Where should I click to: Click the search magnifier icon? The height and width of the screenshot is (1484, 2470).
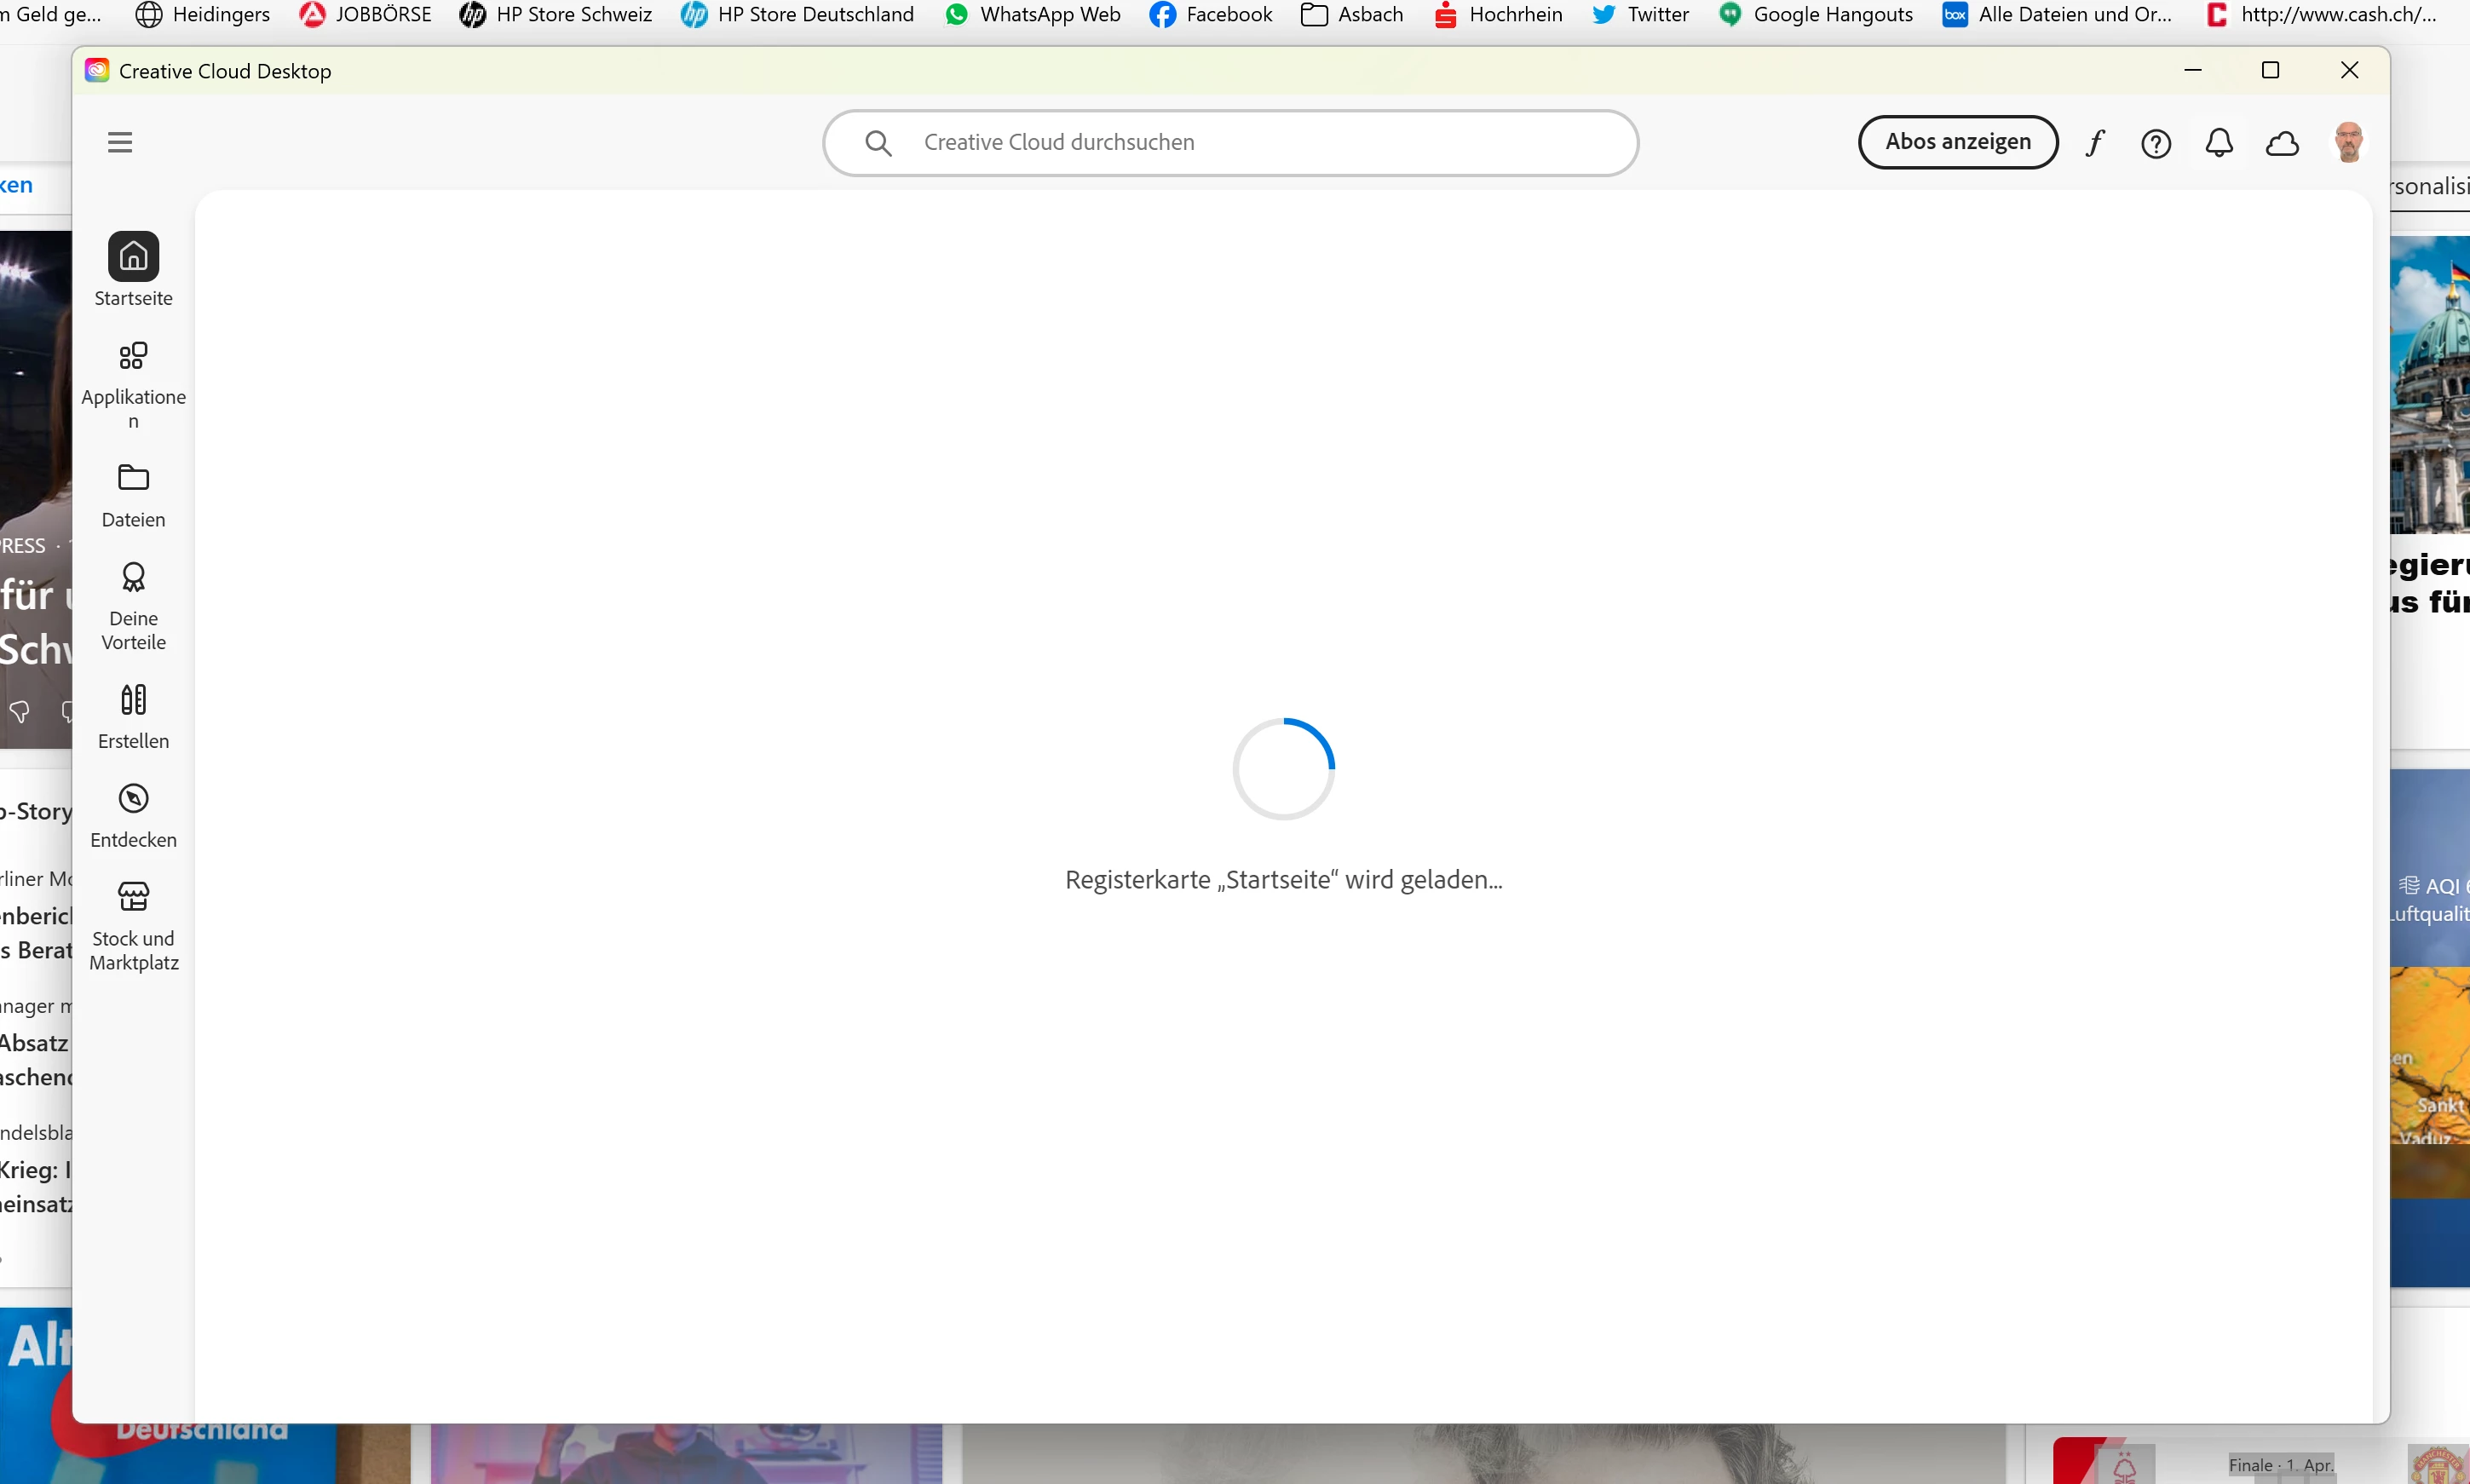pos(877,143)
